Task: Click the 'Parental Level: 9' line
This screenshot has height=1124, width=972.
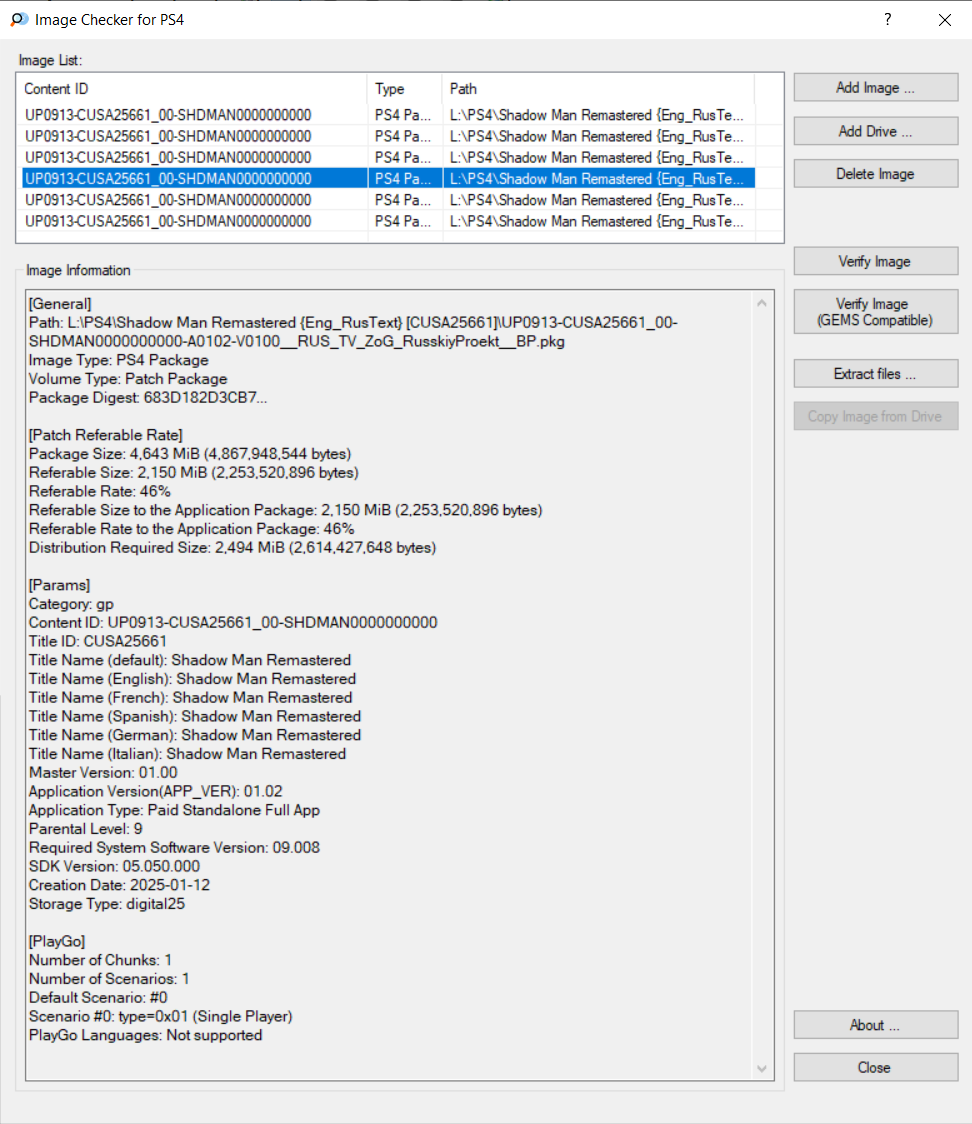Action: (85, 829)
